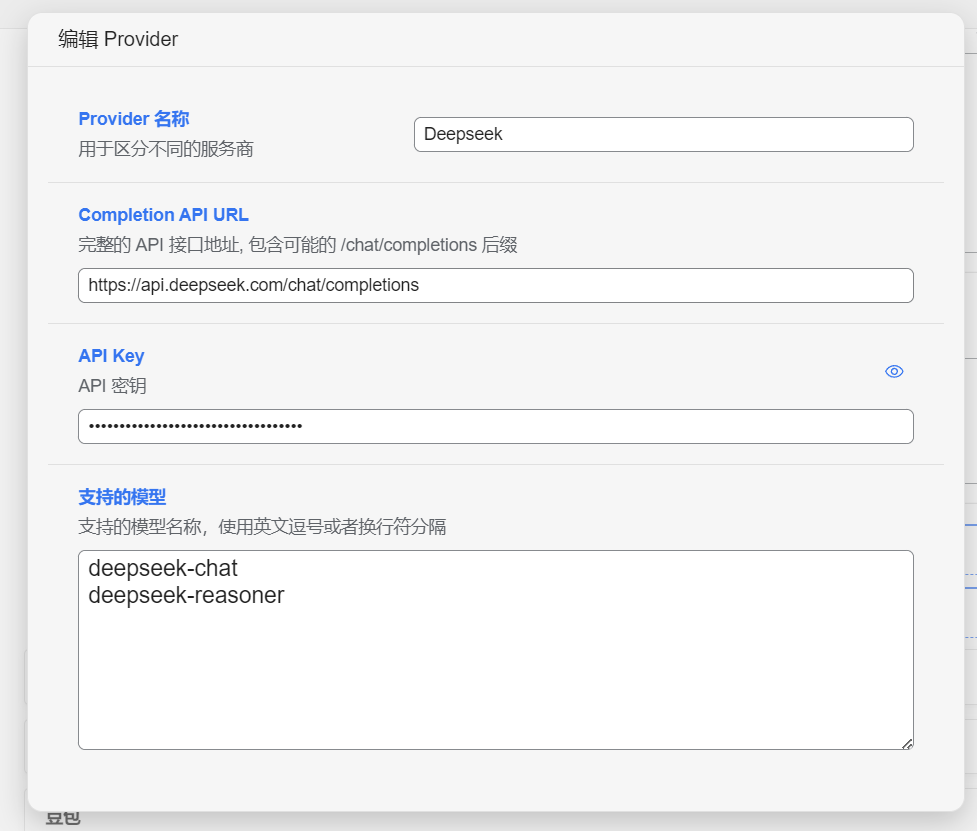This screenshot has height=831, width=977.
Task: Click the blue "API Key" label
Action: (x=111, y=356)
